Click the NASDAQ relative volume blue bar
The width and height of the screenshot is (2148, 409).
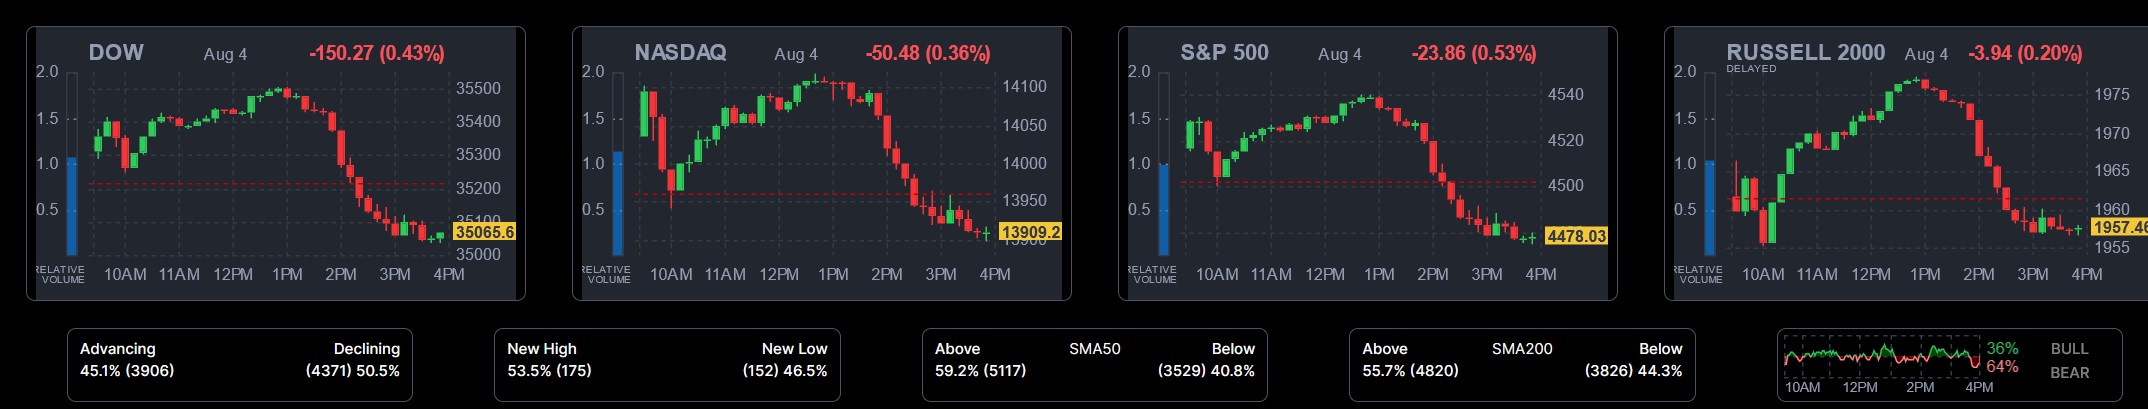(618, 203)
